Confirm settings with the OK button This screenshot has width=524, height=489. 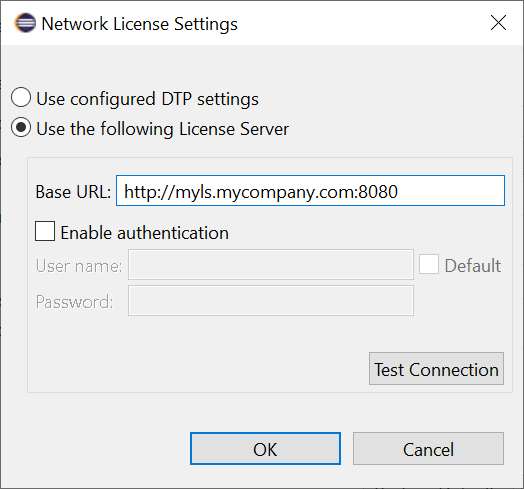265,449
